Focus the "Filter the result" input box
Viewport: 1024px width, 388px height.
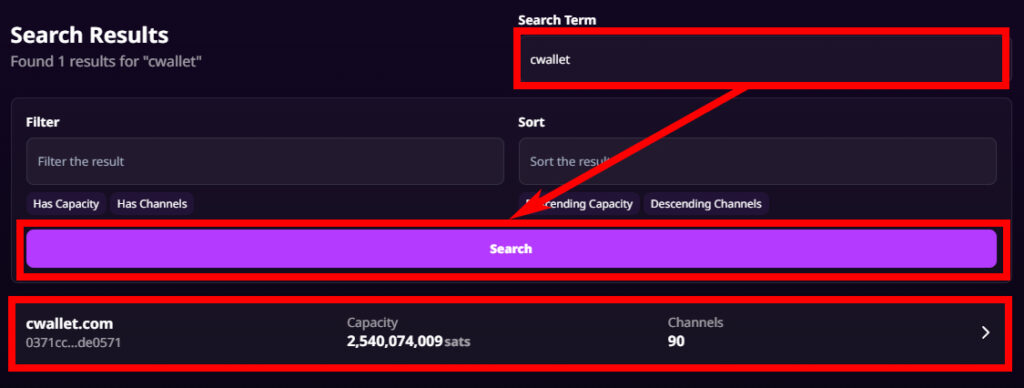(265, 161)
